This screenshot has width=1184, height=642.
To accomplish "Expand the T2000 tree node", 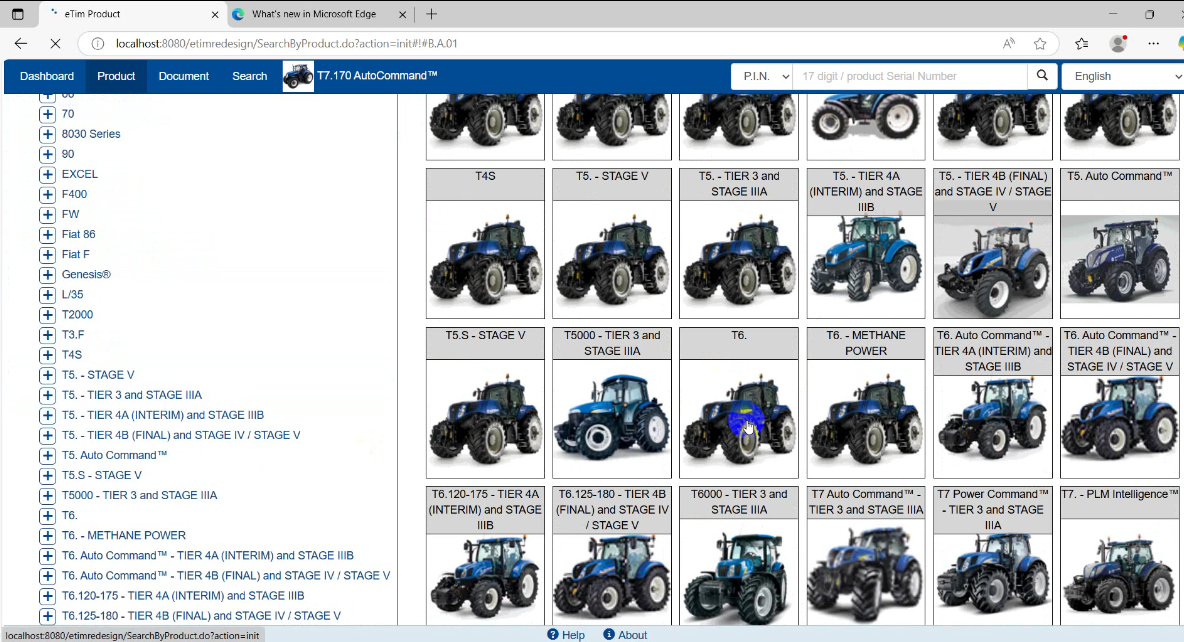I will (x=48, y=315).
